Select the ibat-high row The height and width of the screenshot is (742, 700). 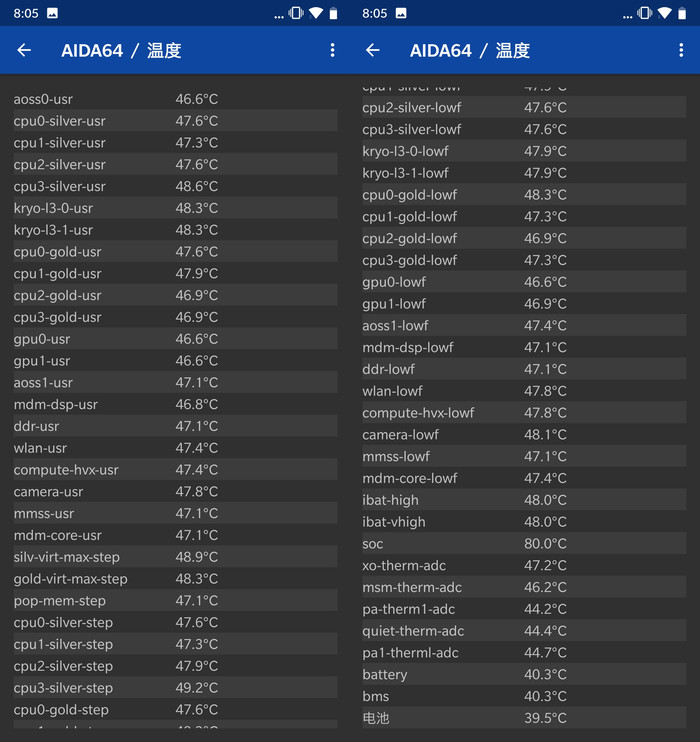524,500
